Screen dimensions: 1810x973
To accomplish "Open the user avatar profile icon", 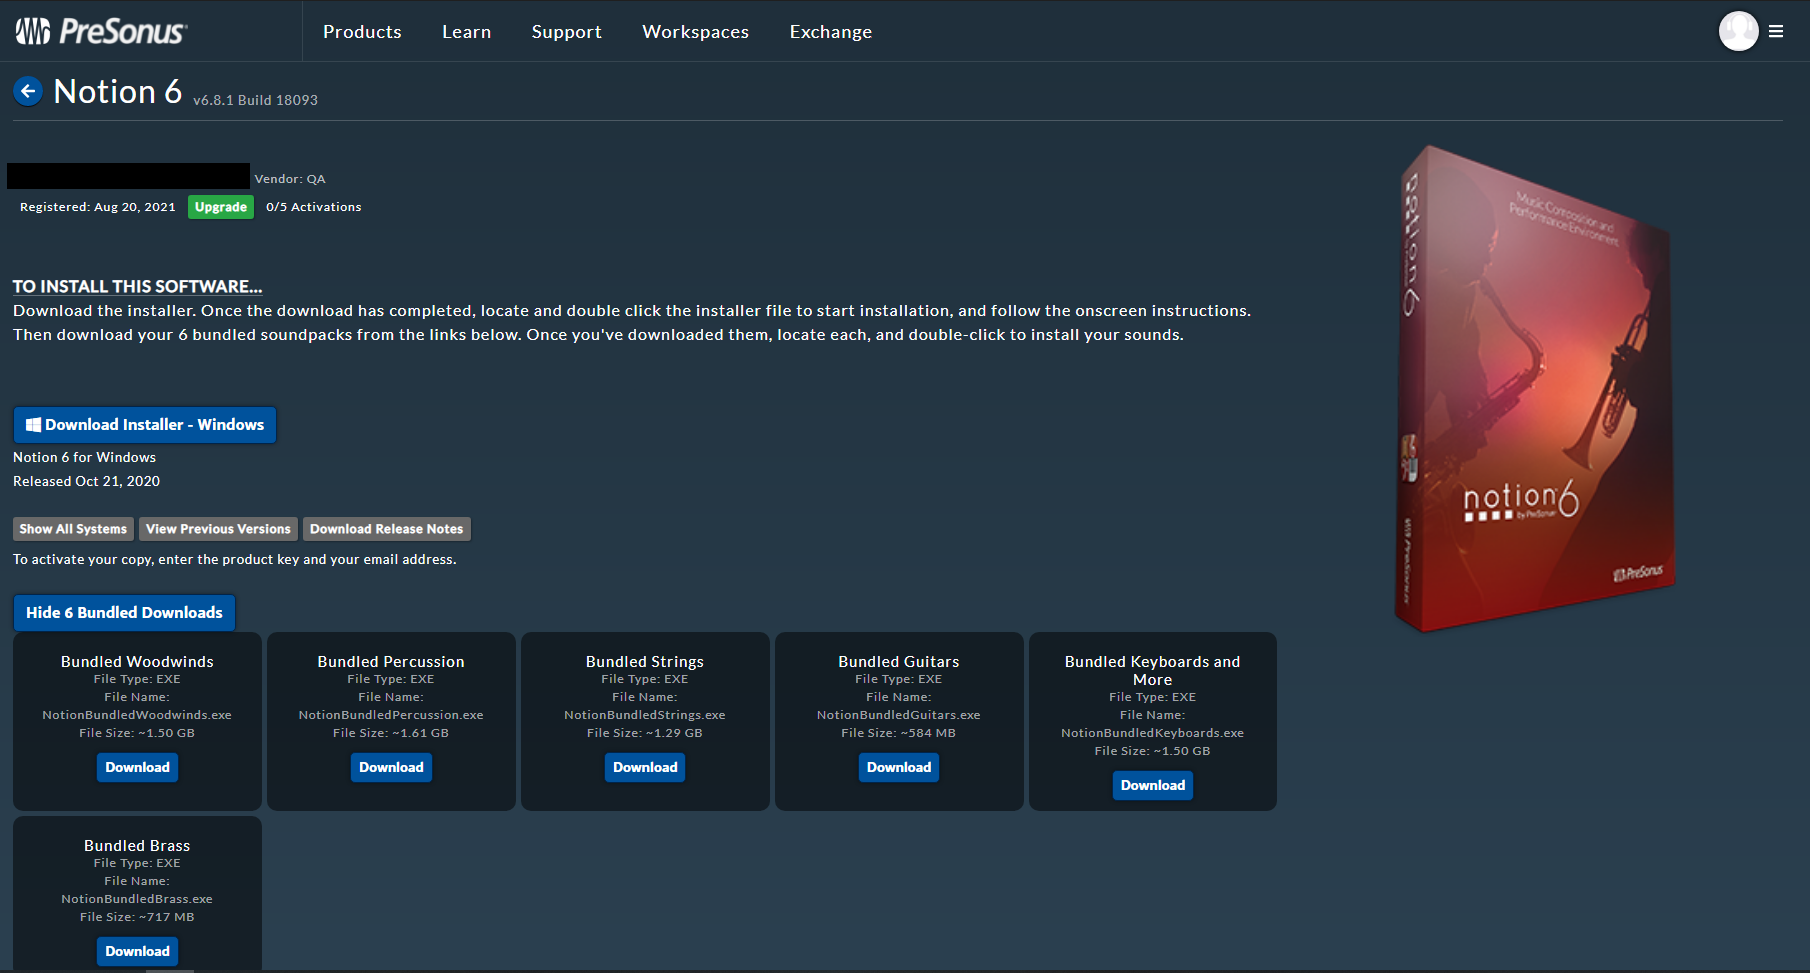I will pyautogui.click(x=1738, y=31).
